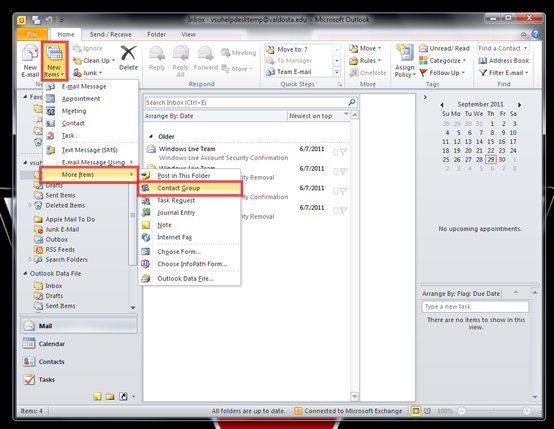The width and height of the screenshot is (554, 429).
Task: Switch to Reading view in status bar
Action: click(x=428, y=411)
